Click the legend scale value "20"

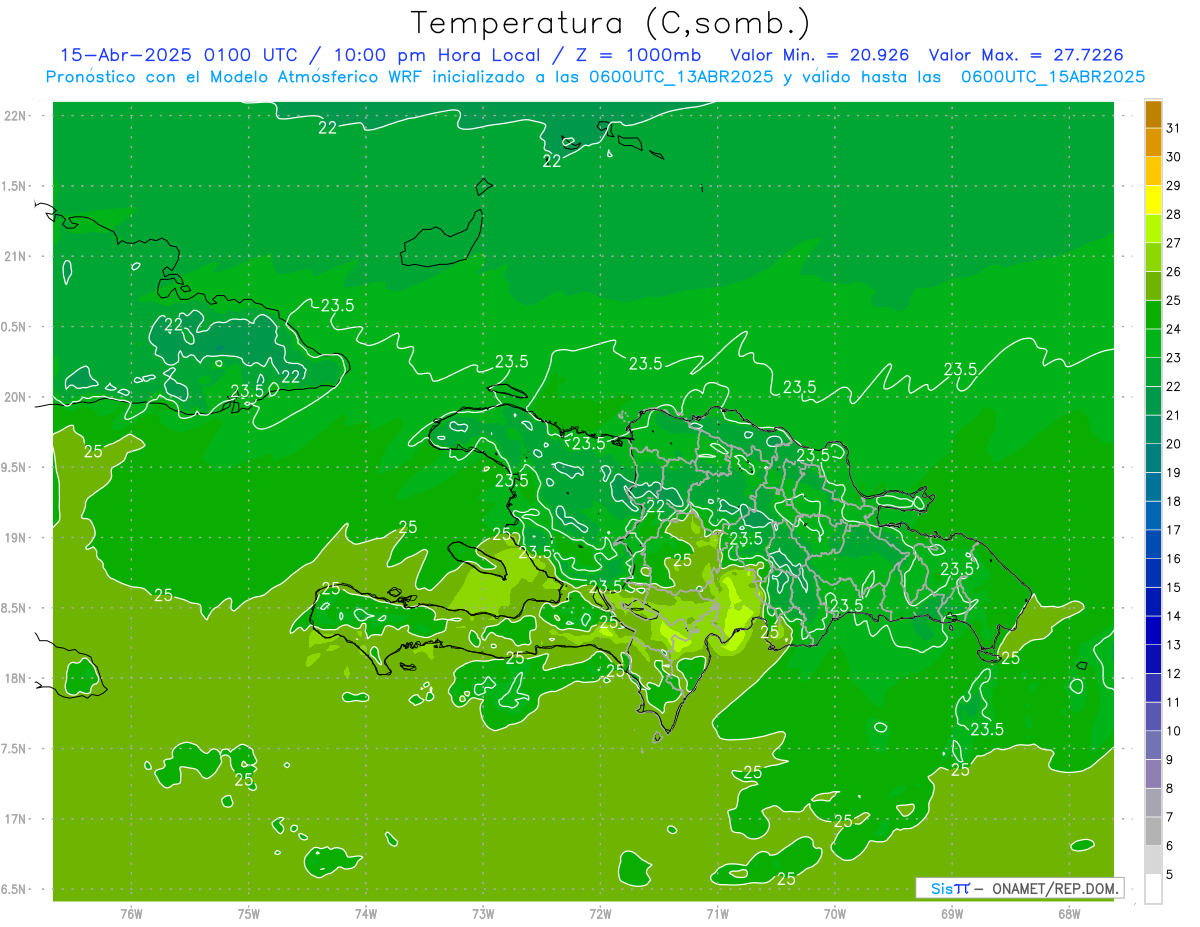pyautogui.click(x=1173, y=444)
